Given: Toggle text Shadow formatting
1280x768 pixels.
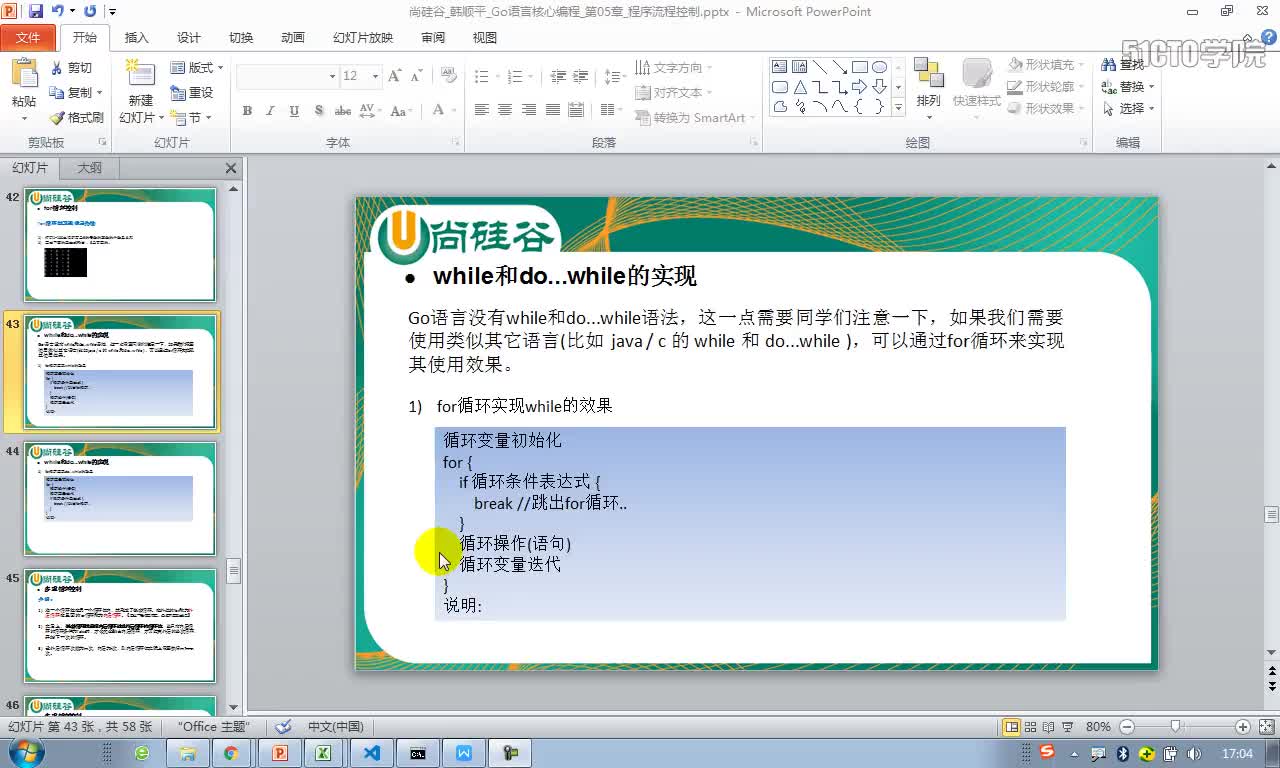Looking at the screenshot, I should click(319, 111).
